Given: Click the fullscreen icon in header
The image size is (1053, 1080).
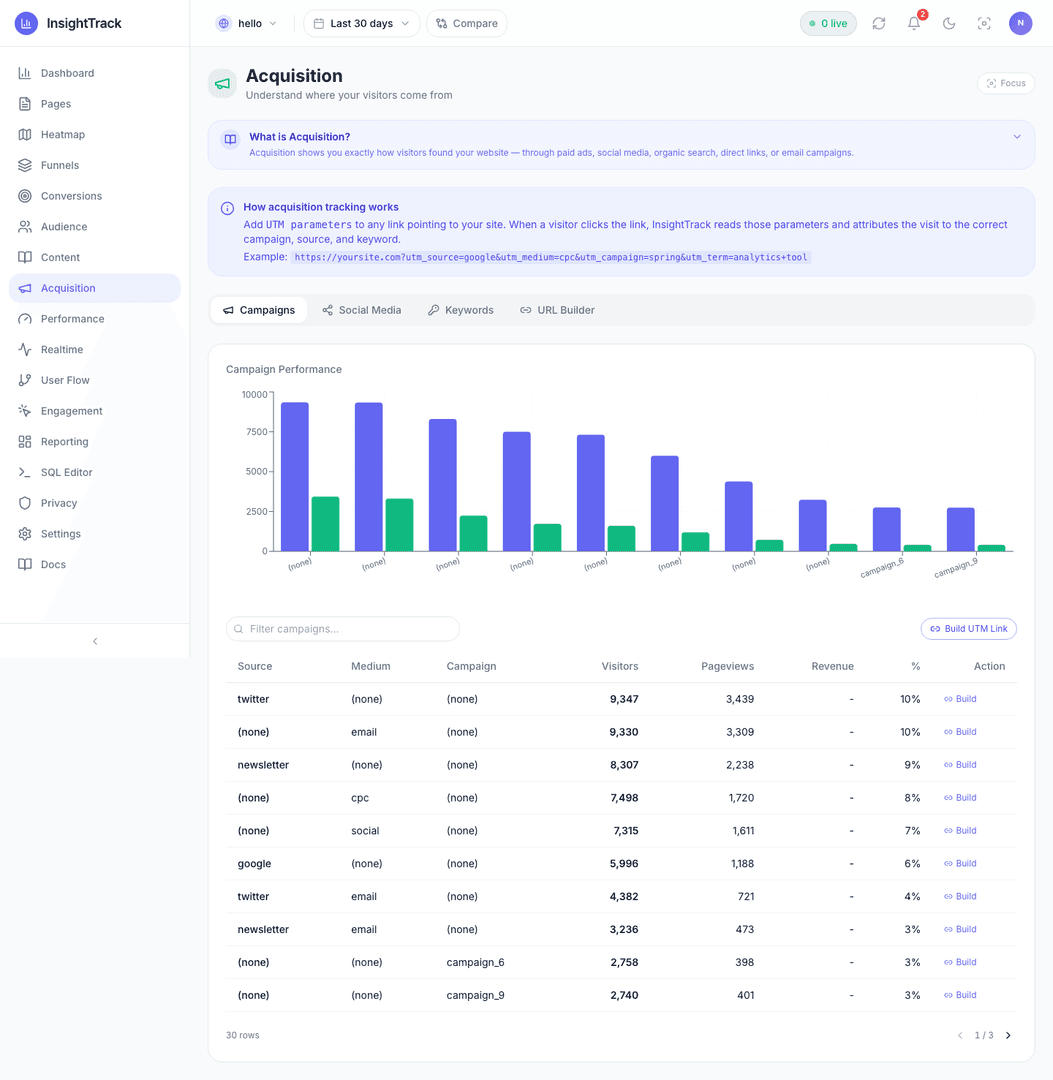Looking at the screenshot, I should coord(984,23).
